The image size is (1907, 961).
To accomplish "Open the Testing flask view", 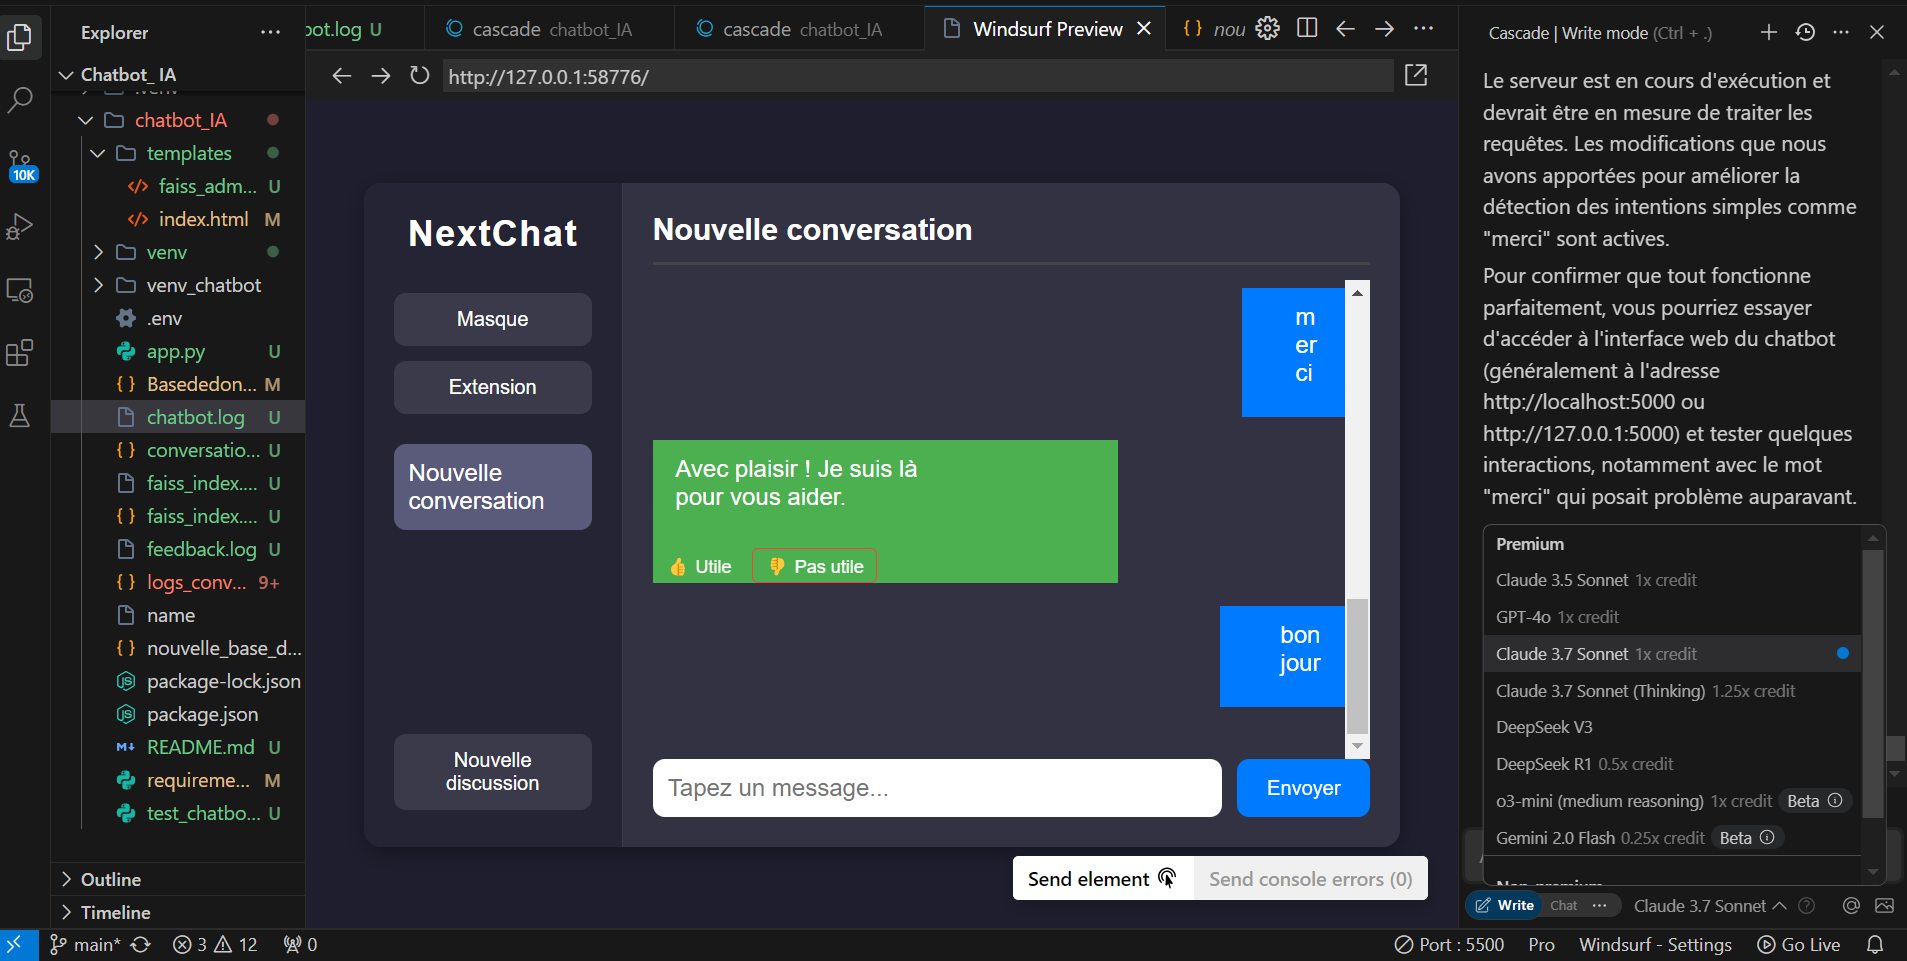I will tap(20, 416).
